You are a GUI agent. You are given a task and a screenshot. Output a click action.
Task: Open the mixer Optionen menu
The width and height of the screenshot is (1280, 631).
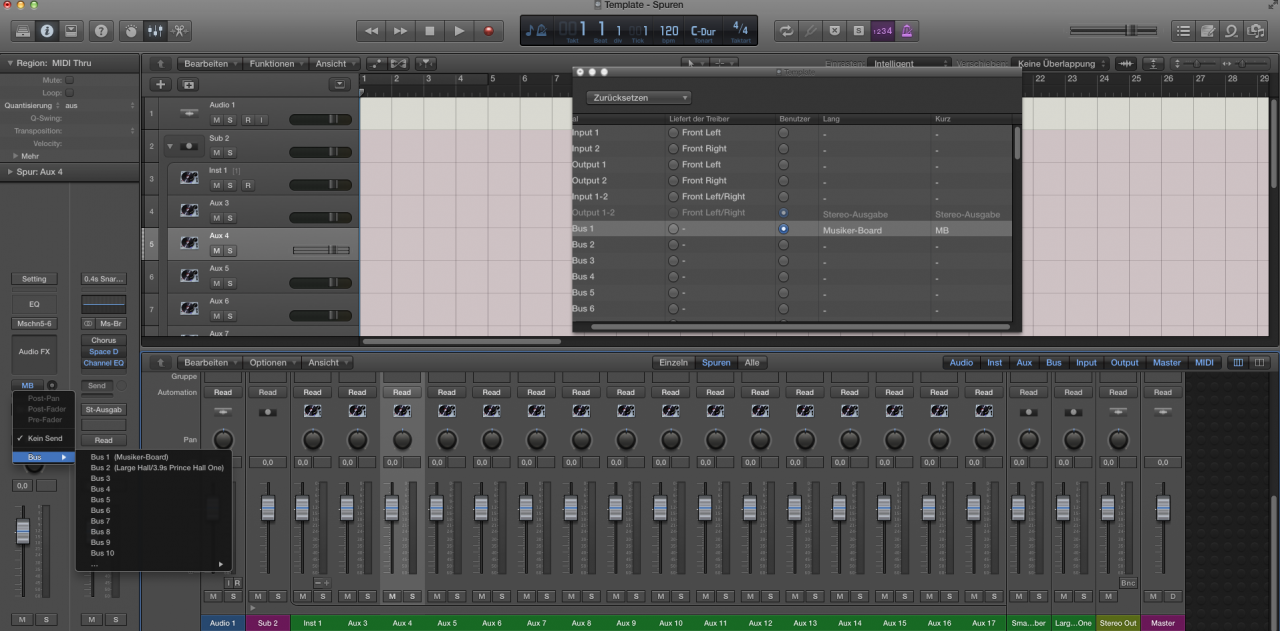coord(272,362)
